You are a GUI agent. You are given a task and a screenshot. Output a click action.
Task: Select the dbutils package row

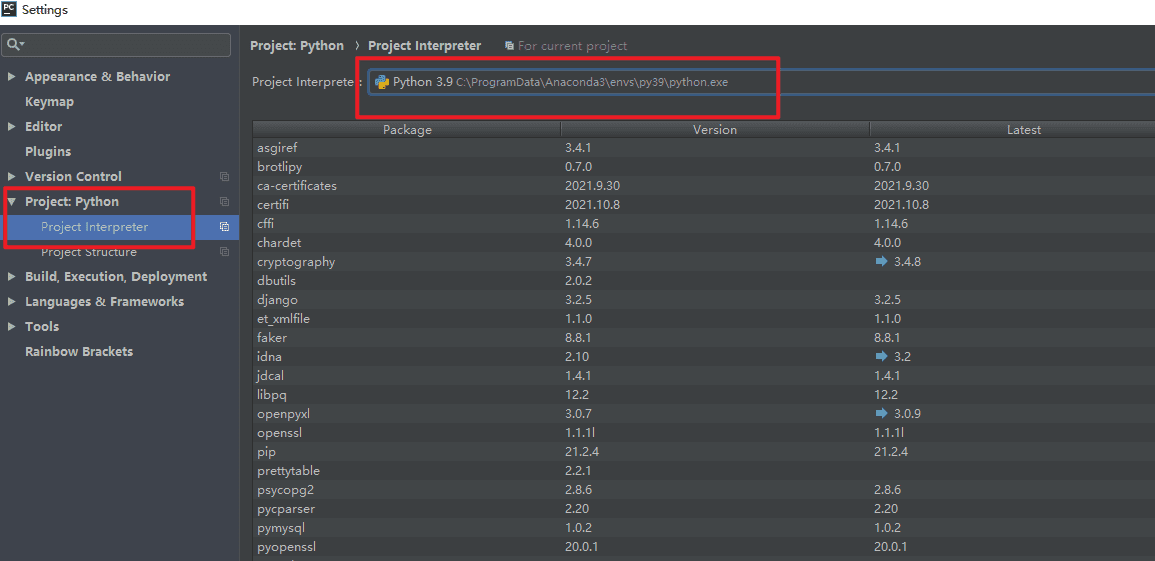703,280
